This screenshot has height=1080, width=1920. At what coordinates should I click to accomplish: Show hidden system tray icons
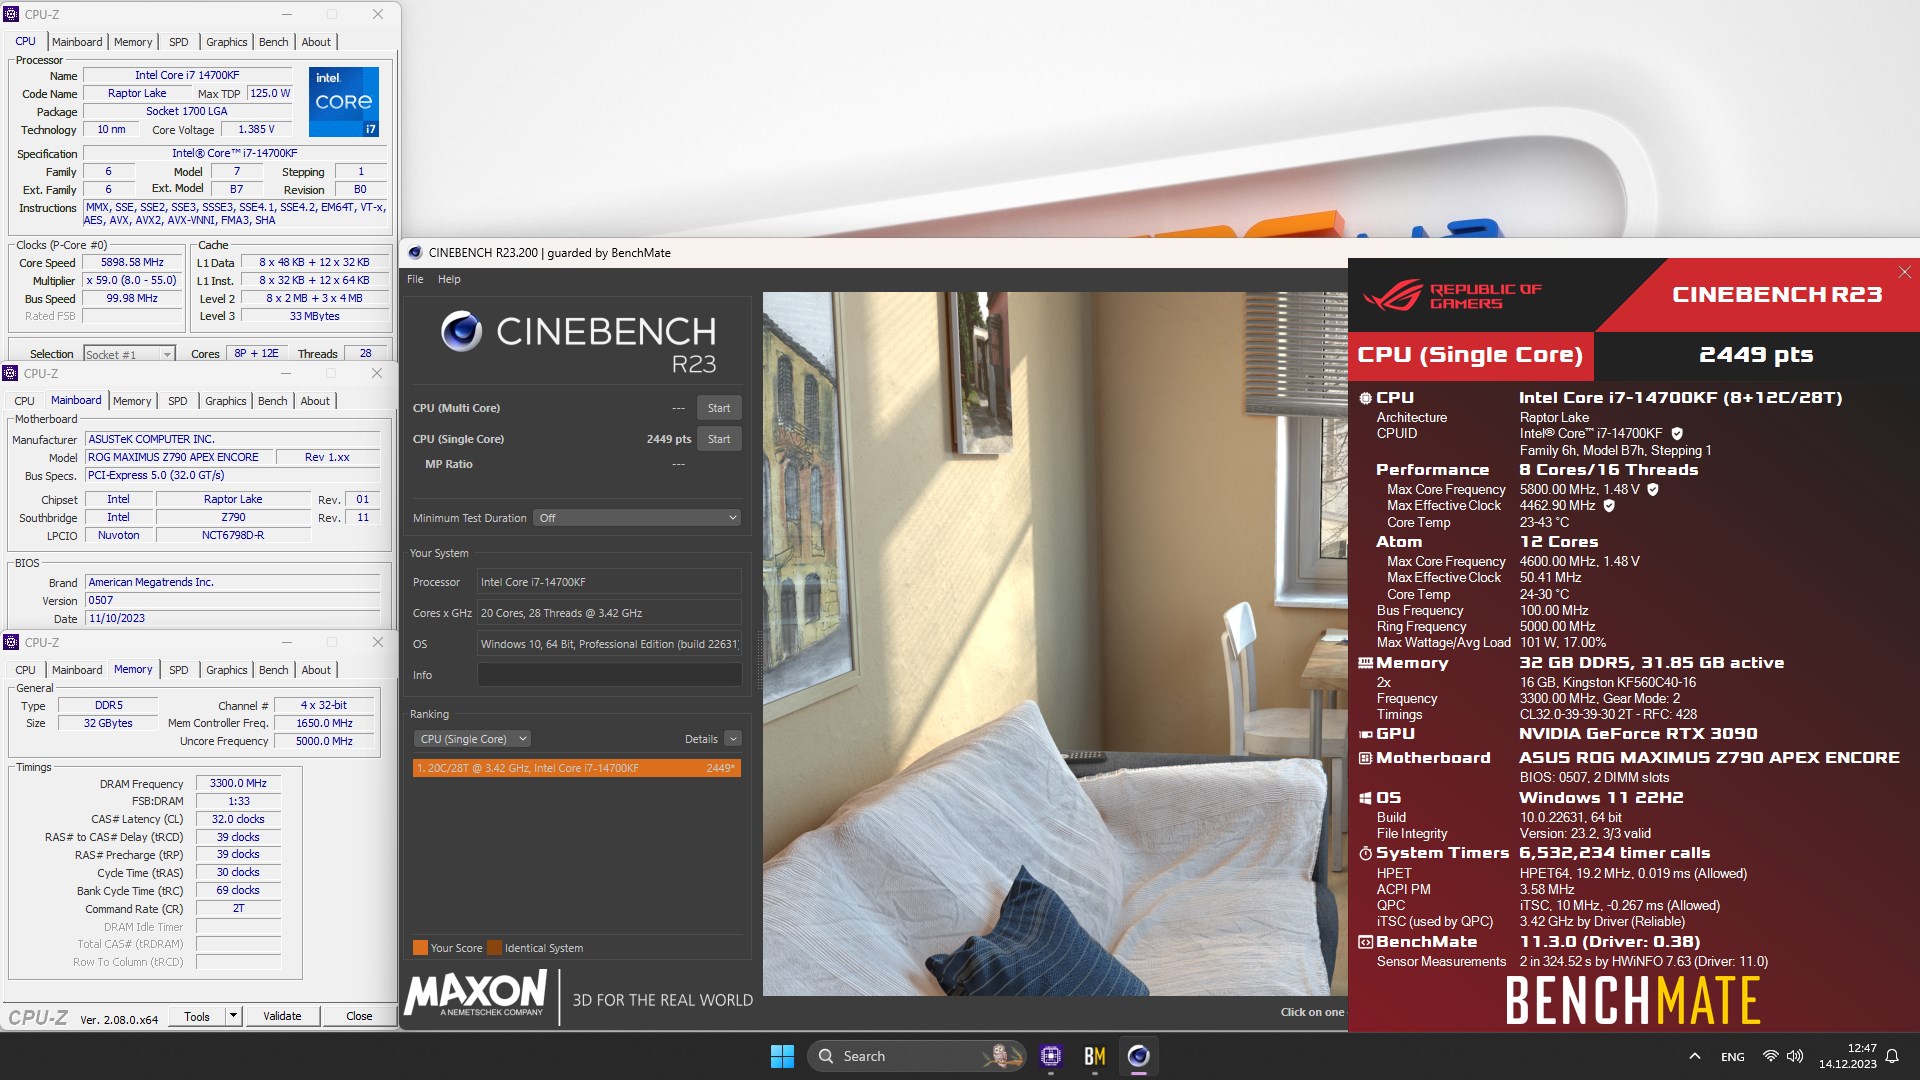(x=1694, y=1056)
